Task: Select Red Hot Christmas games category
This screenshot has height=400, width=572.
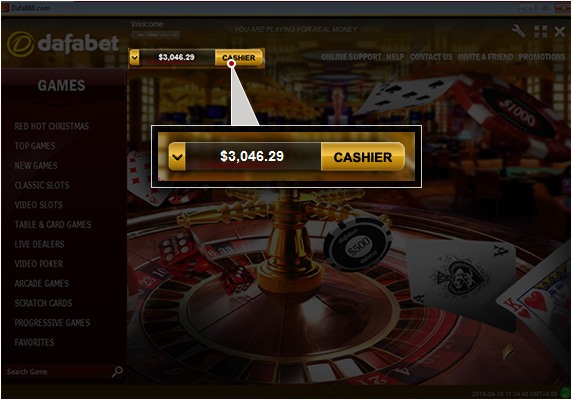Action: [x=52, y=126]
